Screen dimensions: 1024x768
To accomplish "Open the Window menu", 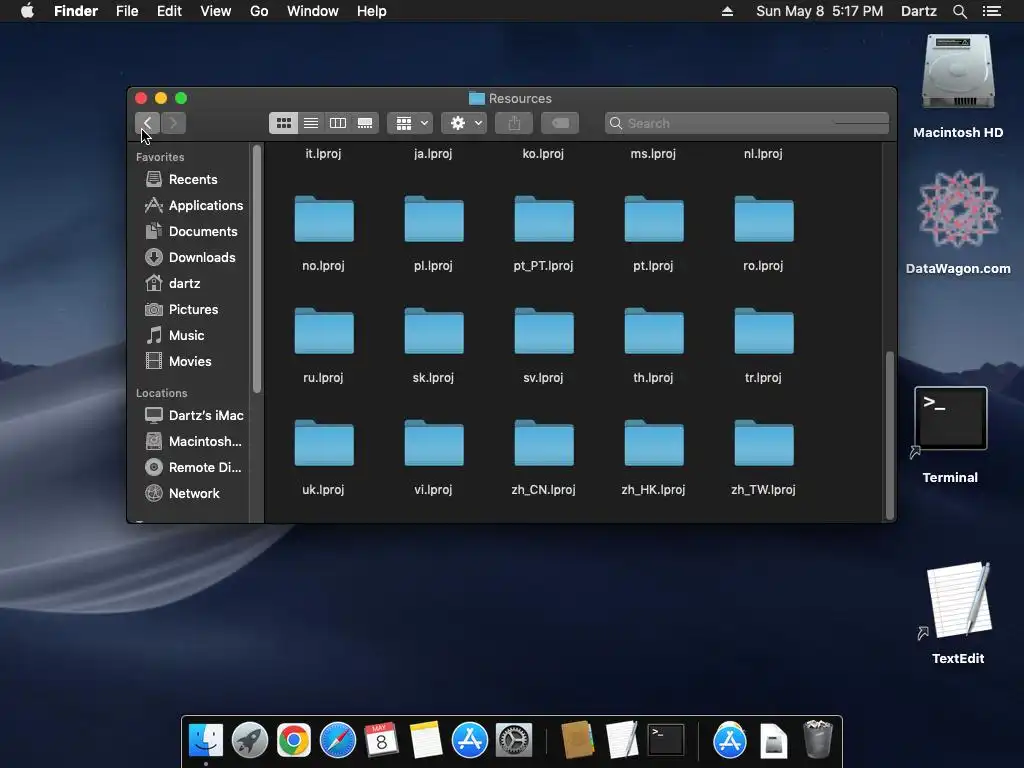I will click(313, 11).
